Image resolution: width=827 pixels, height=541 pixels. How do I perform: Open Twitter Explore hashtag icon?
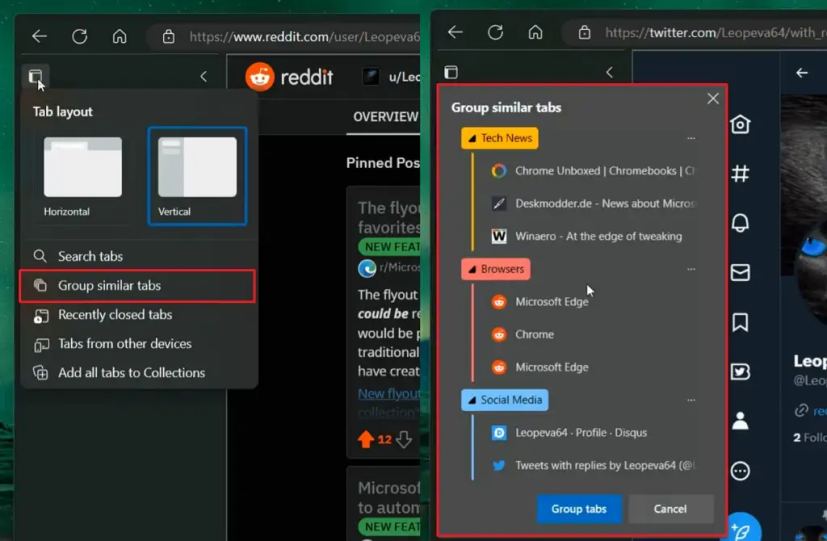741,173
